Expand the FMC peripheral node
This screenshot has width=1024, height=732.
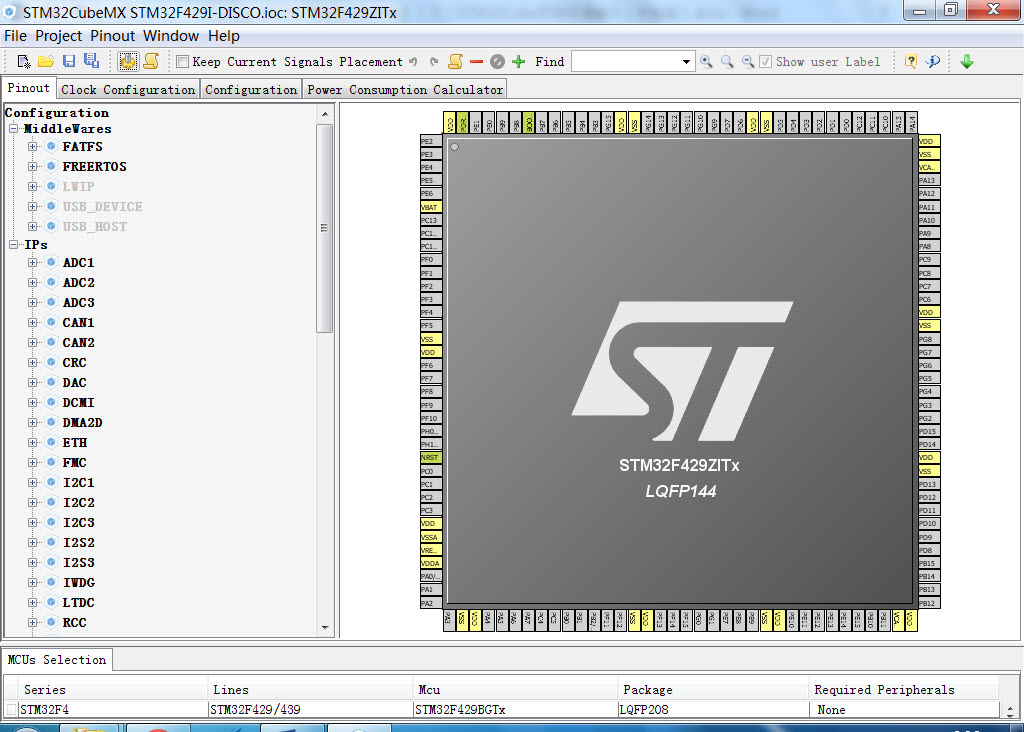point(33,462)
